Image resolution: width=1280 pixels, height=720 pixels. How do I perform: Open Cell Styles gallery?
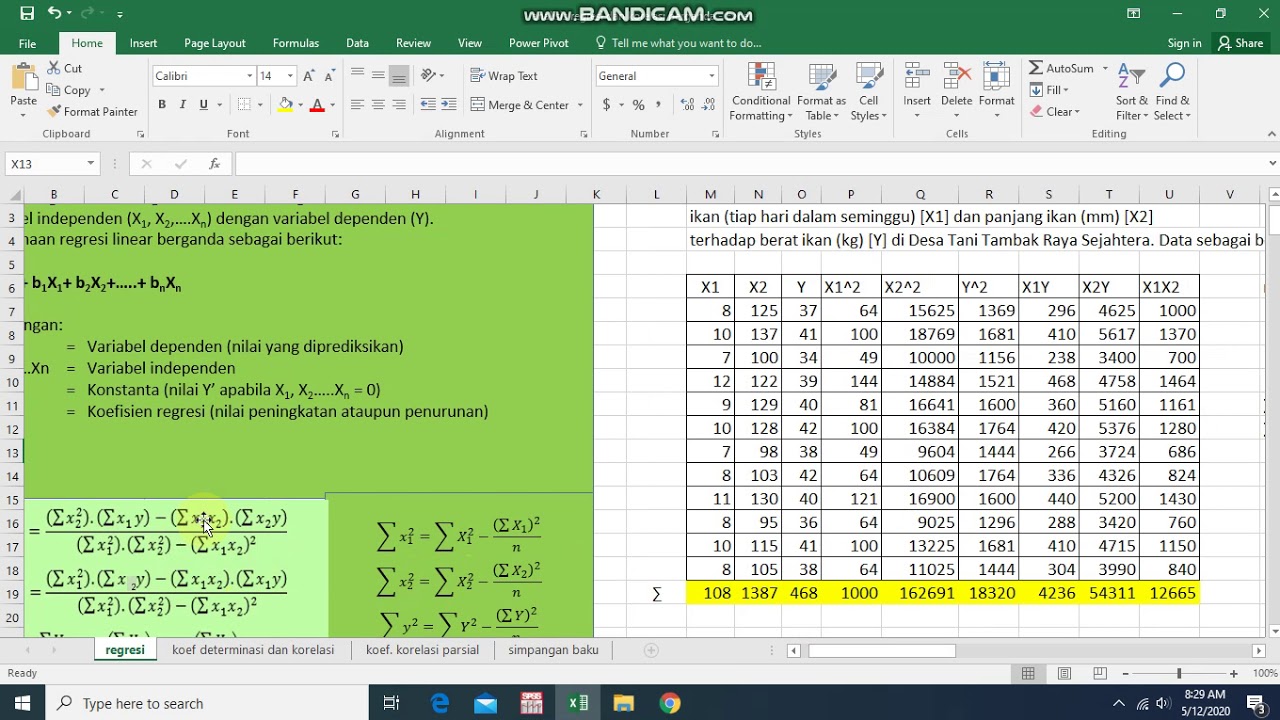pos(869,92)
